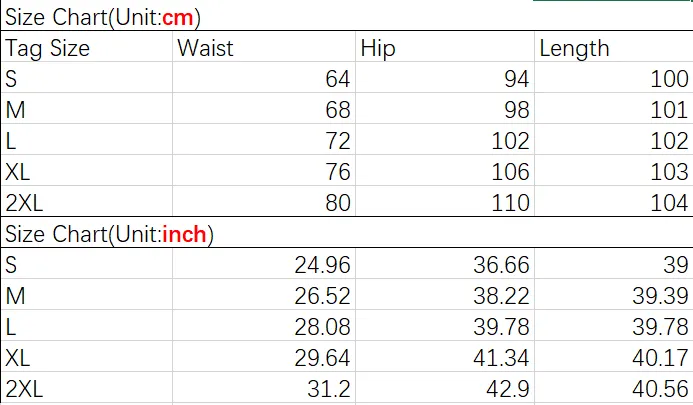Screen dimensions: 693x405
Task: Click the 'Size Chart(Unit:inch)' title cell
Action: 346,233
